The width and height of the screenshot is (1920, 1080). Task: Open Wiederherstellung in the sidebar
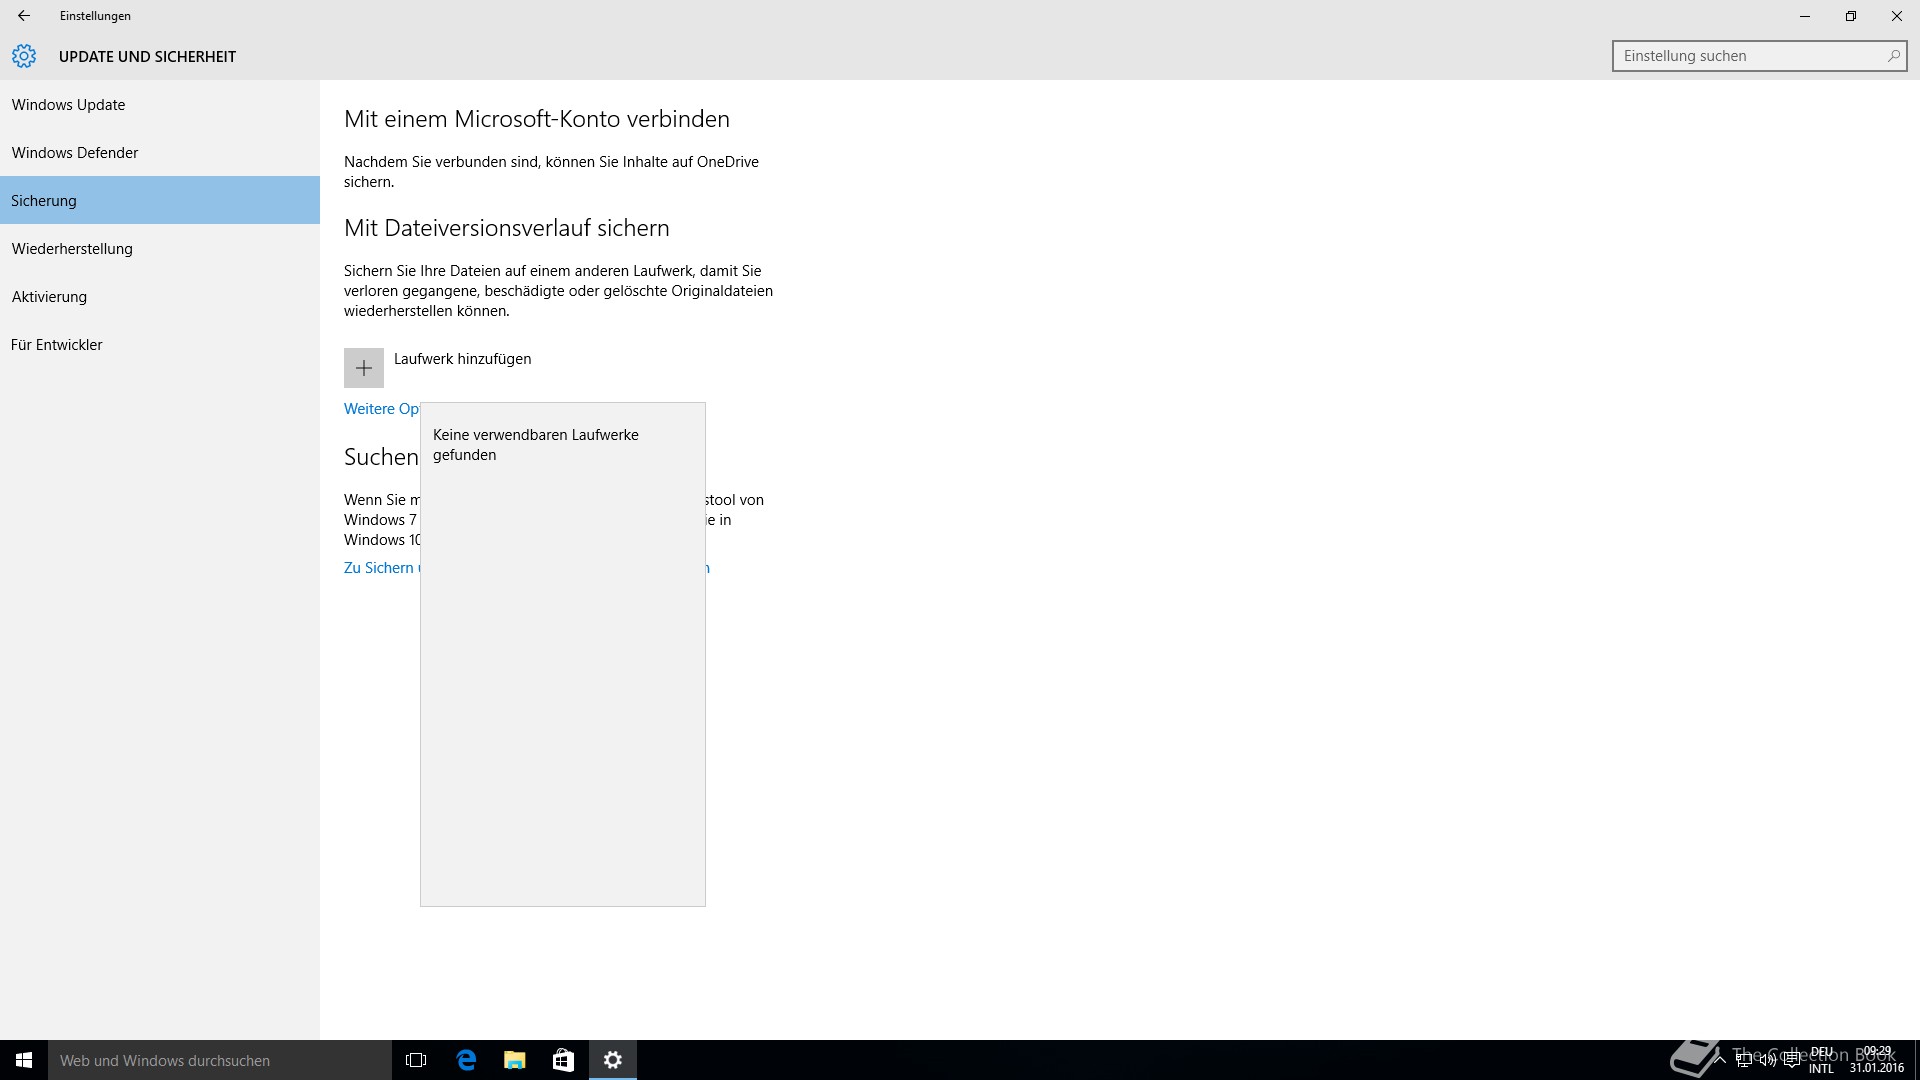click(x=160, y=249)
